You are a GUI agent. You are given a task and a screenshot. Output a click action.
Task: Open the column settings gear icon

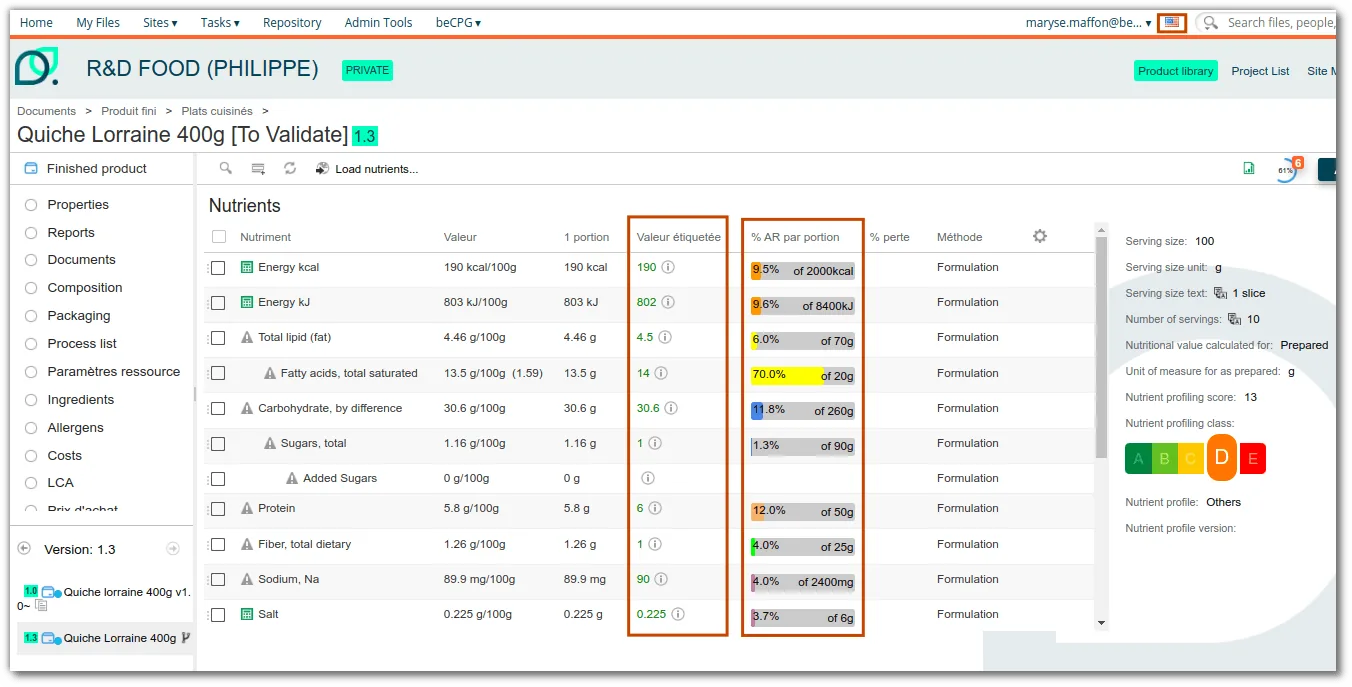click(1040, 236)
